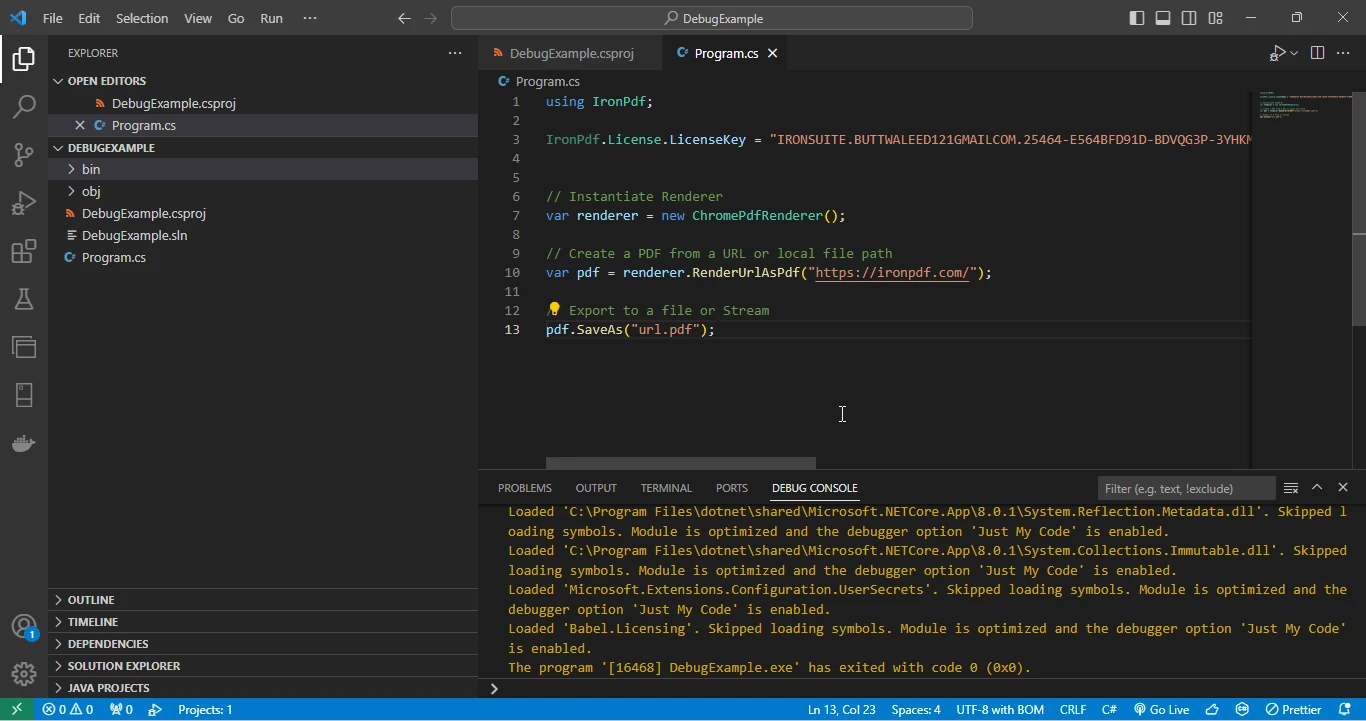Viewport: 1366px width, 721px height.
Task: Close the Program.cs editor tab
Action: (x=772, y=53)
